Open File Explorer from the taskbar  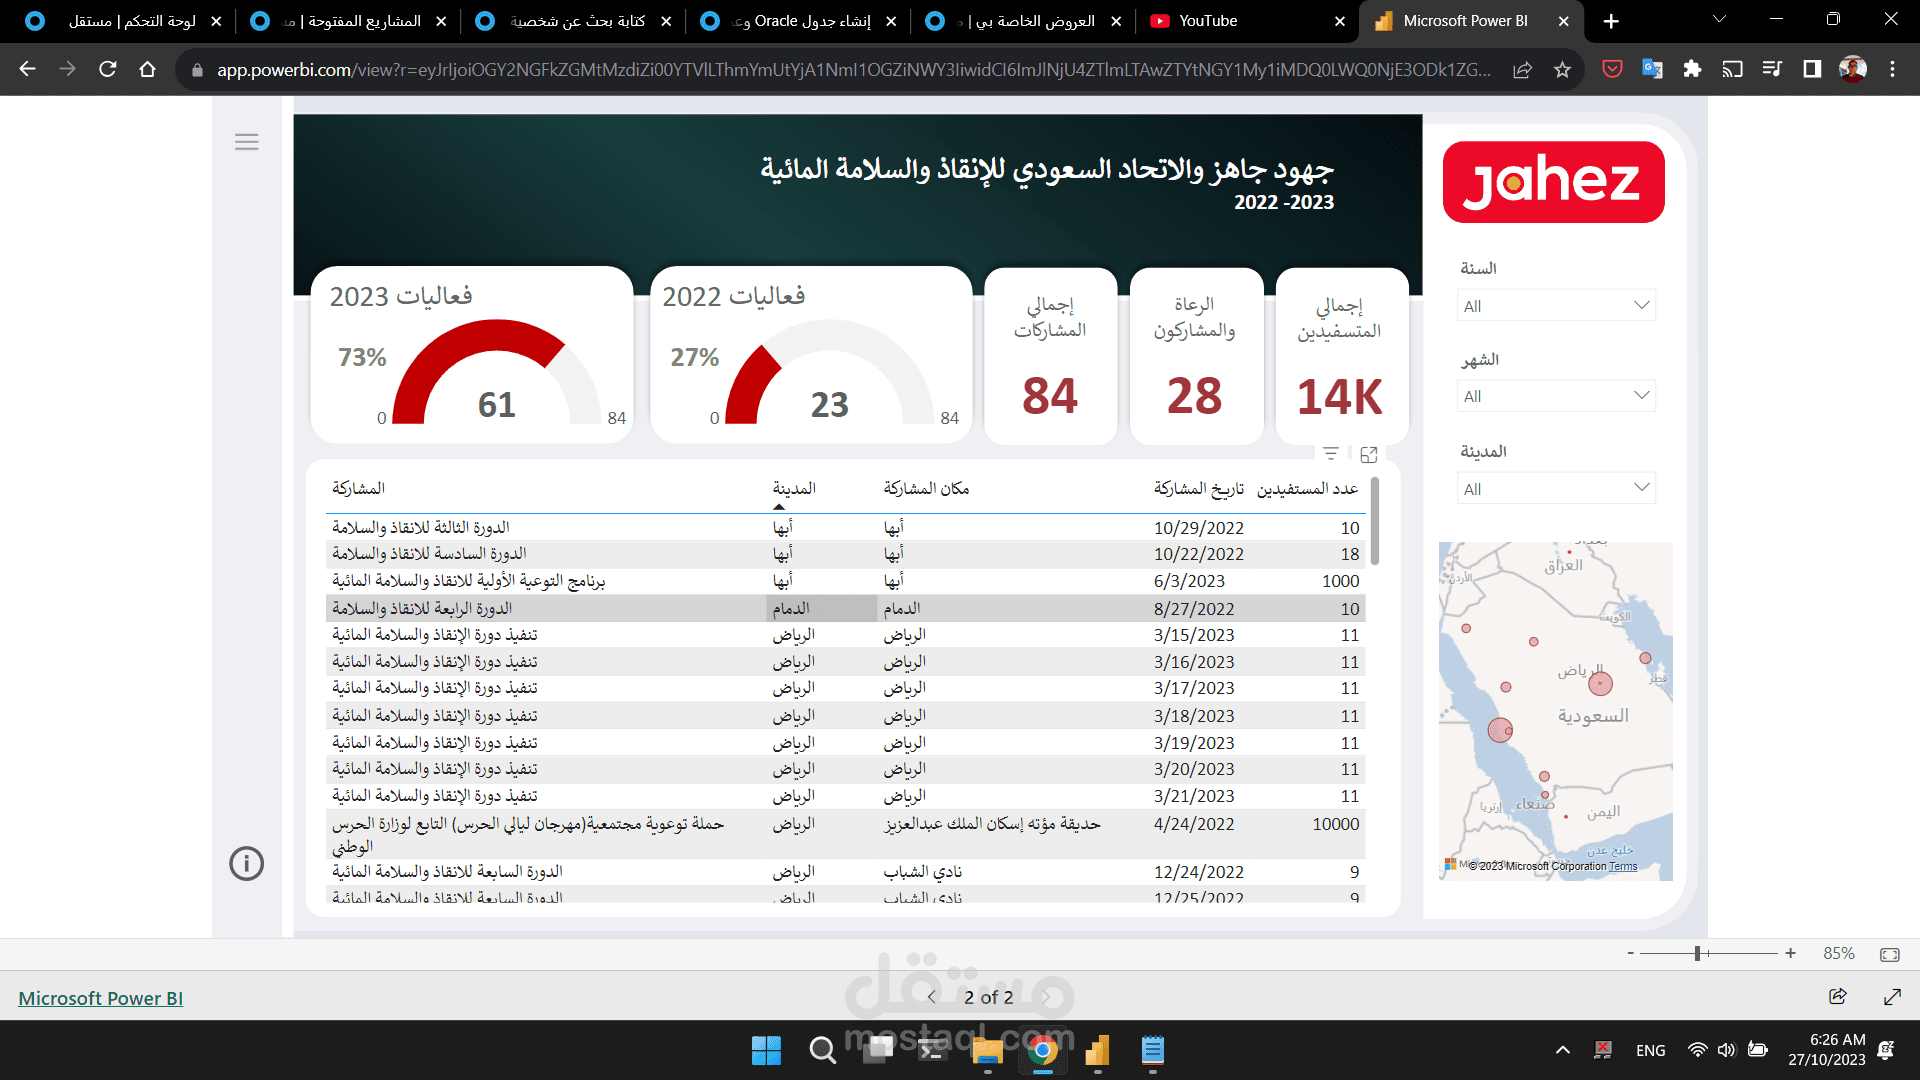click(x=987, y=1051)
